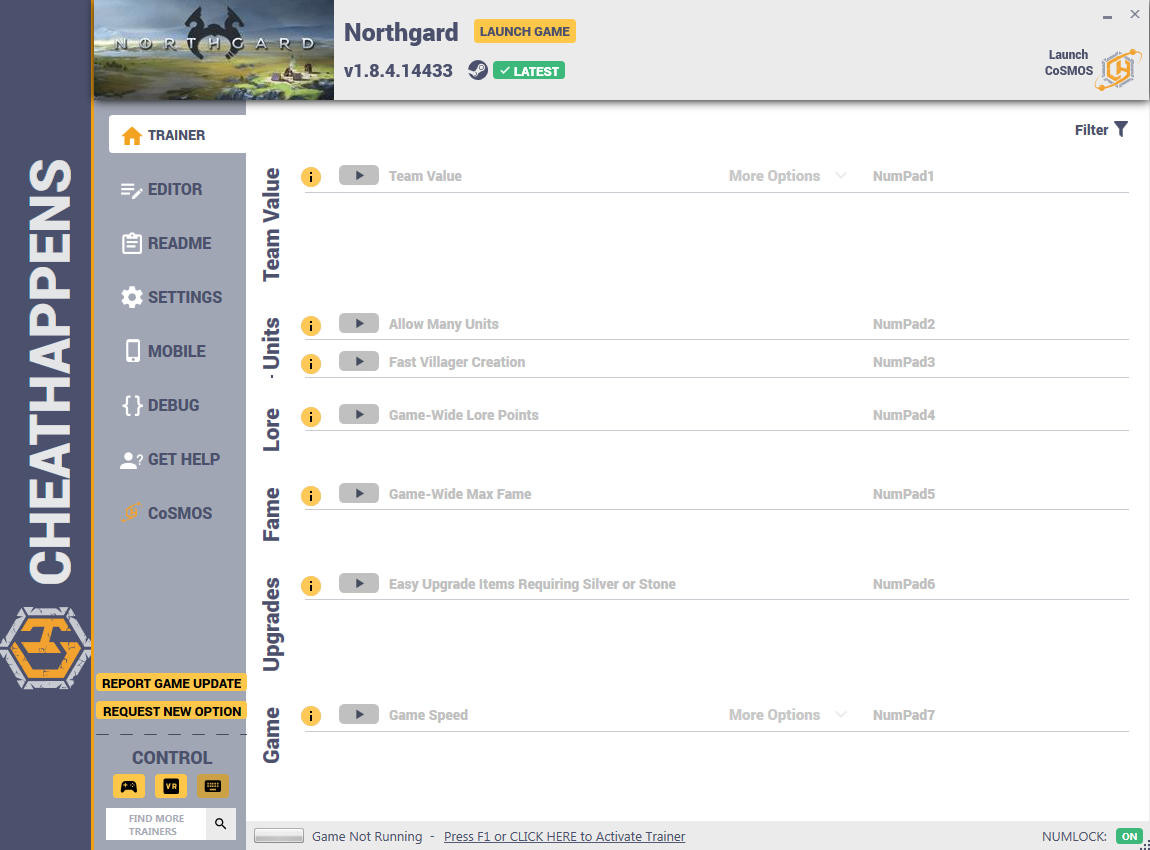Activate the Team Value cheat toggle
This screenshot has width=1150, height=850.
tap(359, 175)
